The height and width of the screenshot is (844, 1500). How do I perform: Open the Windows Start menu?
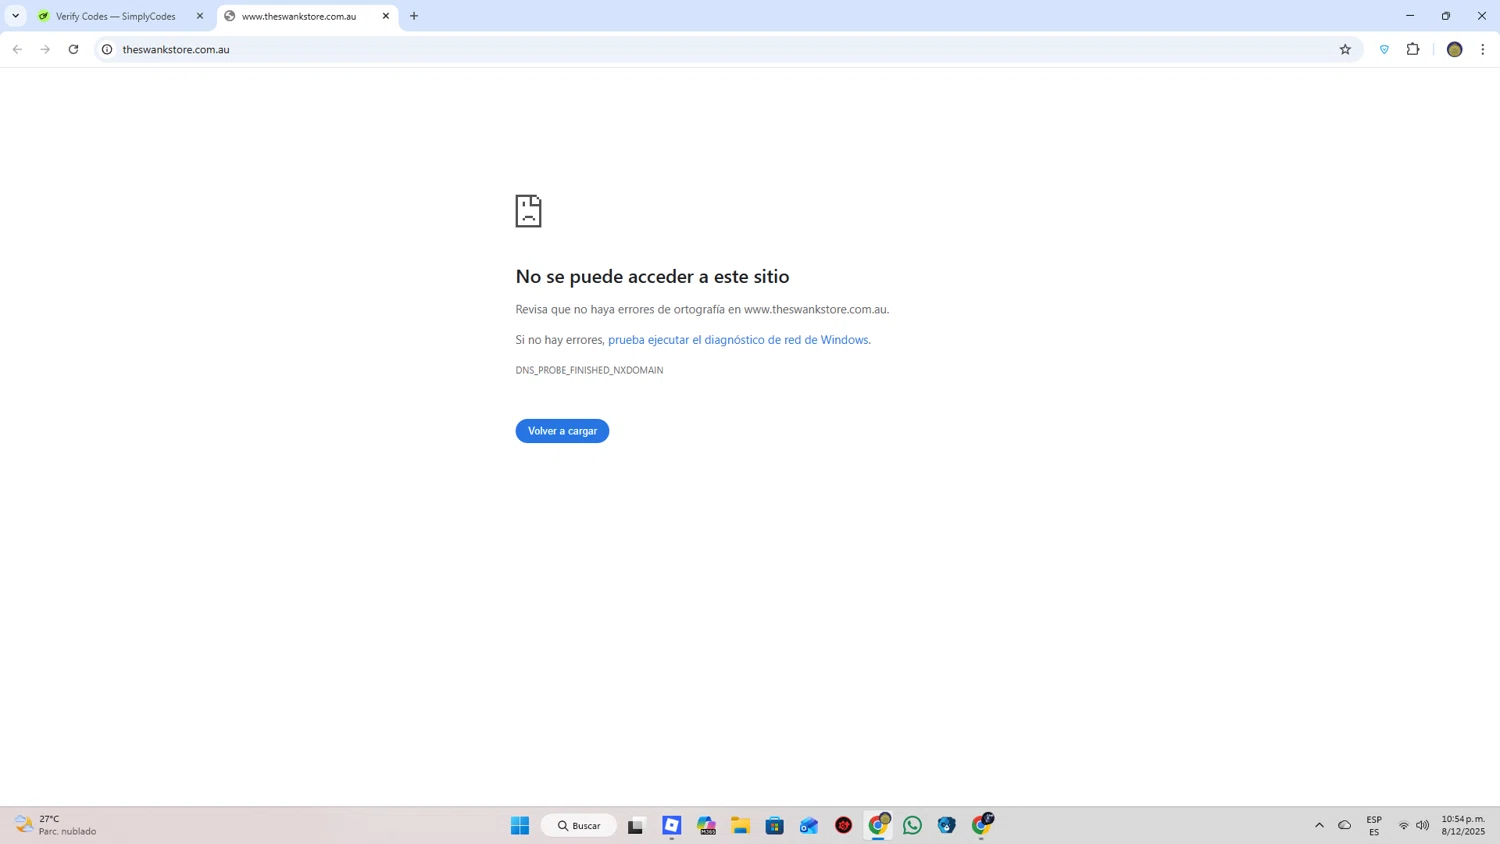pyautogui.click(x=520, y=825)
